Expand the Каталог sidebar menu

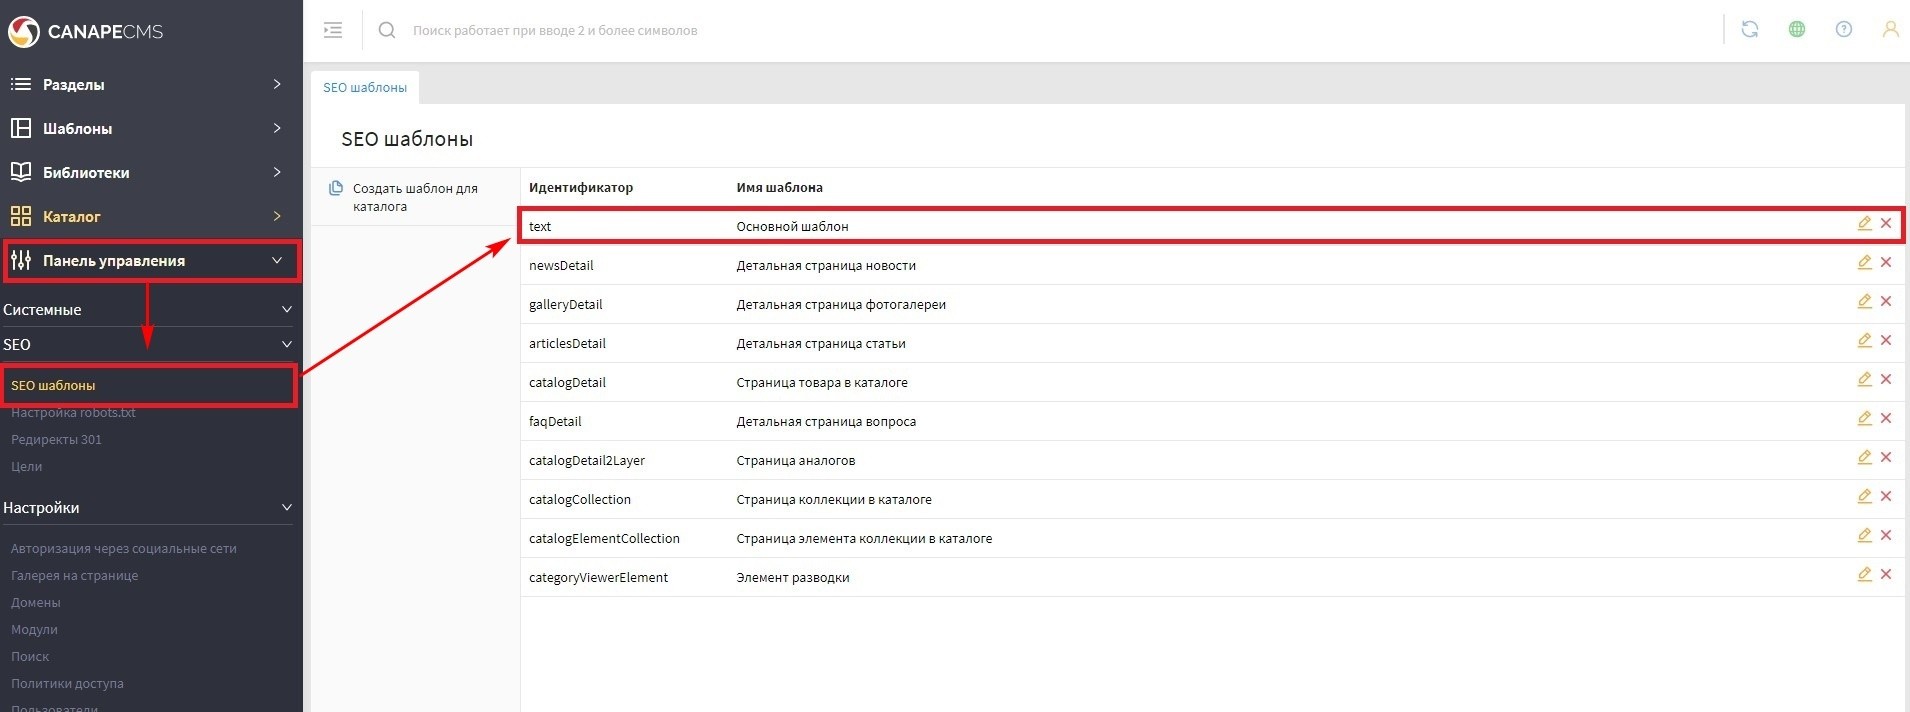pyautogui.click(x=150, y=216)
